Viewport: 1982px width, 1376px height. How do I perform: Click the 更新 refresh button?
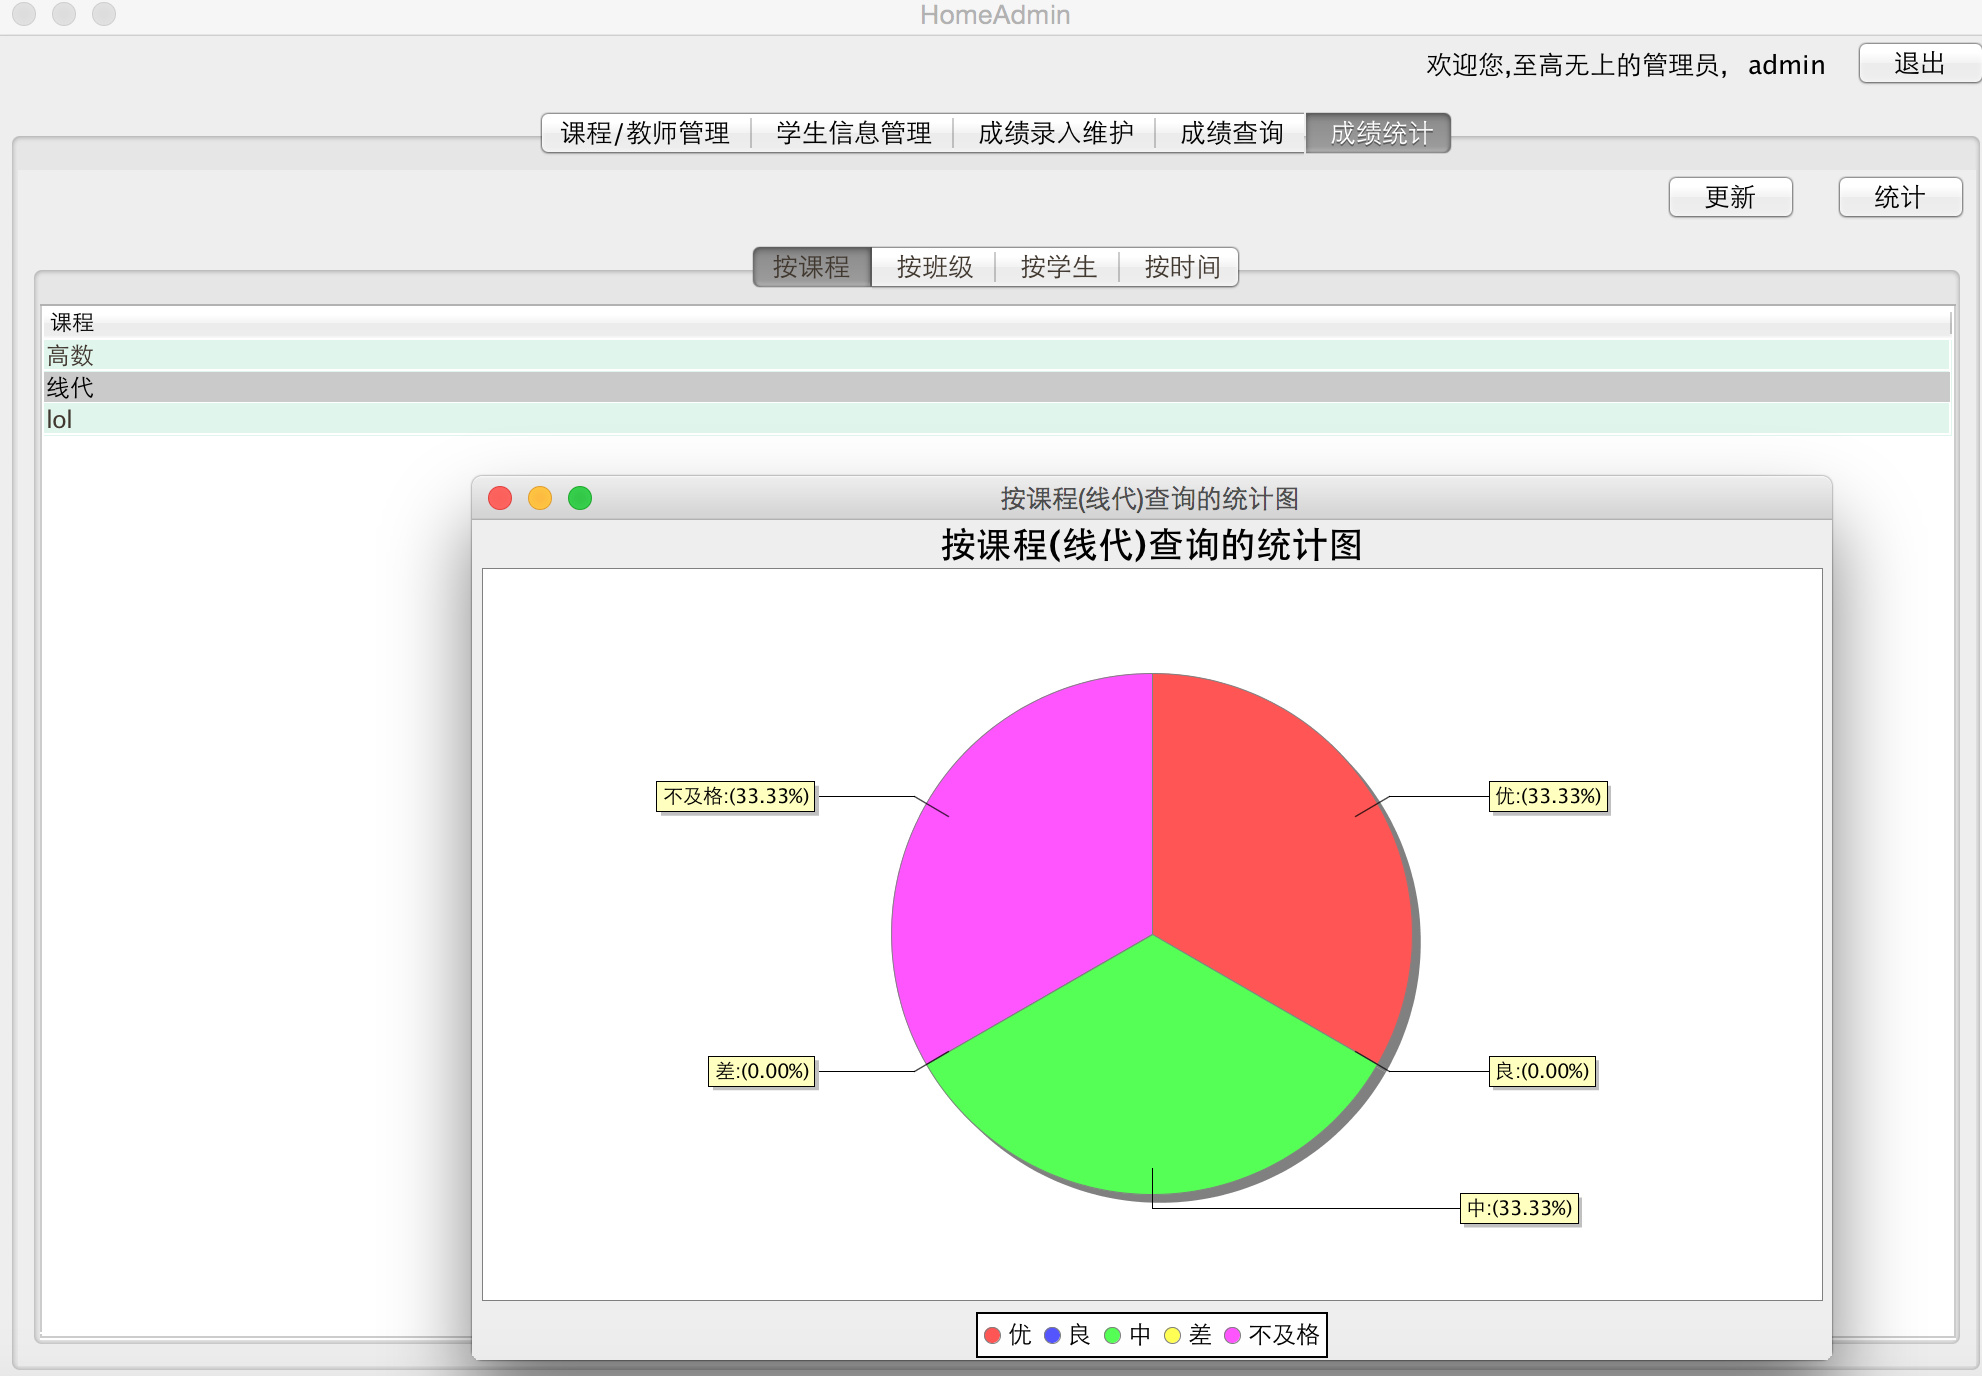pyautogui.click(x=1730, y=197)
